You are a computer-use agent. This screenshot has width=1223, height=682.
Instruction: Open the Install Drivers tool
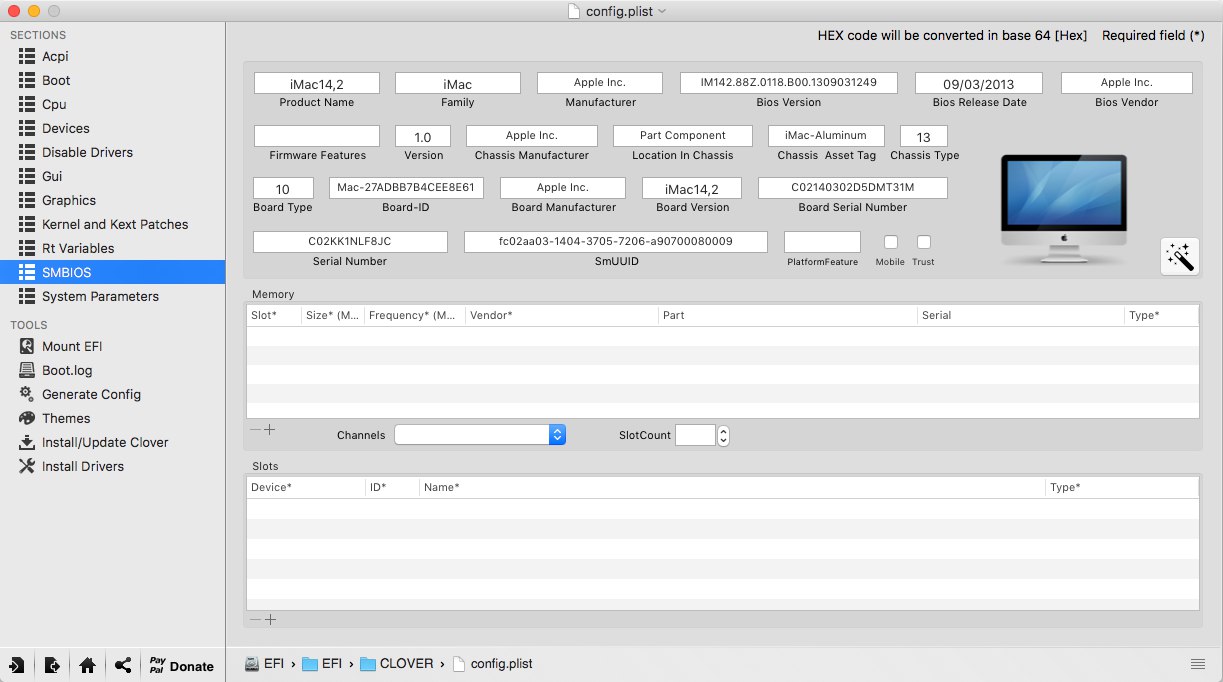pos(112,466)
